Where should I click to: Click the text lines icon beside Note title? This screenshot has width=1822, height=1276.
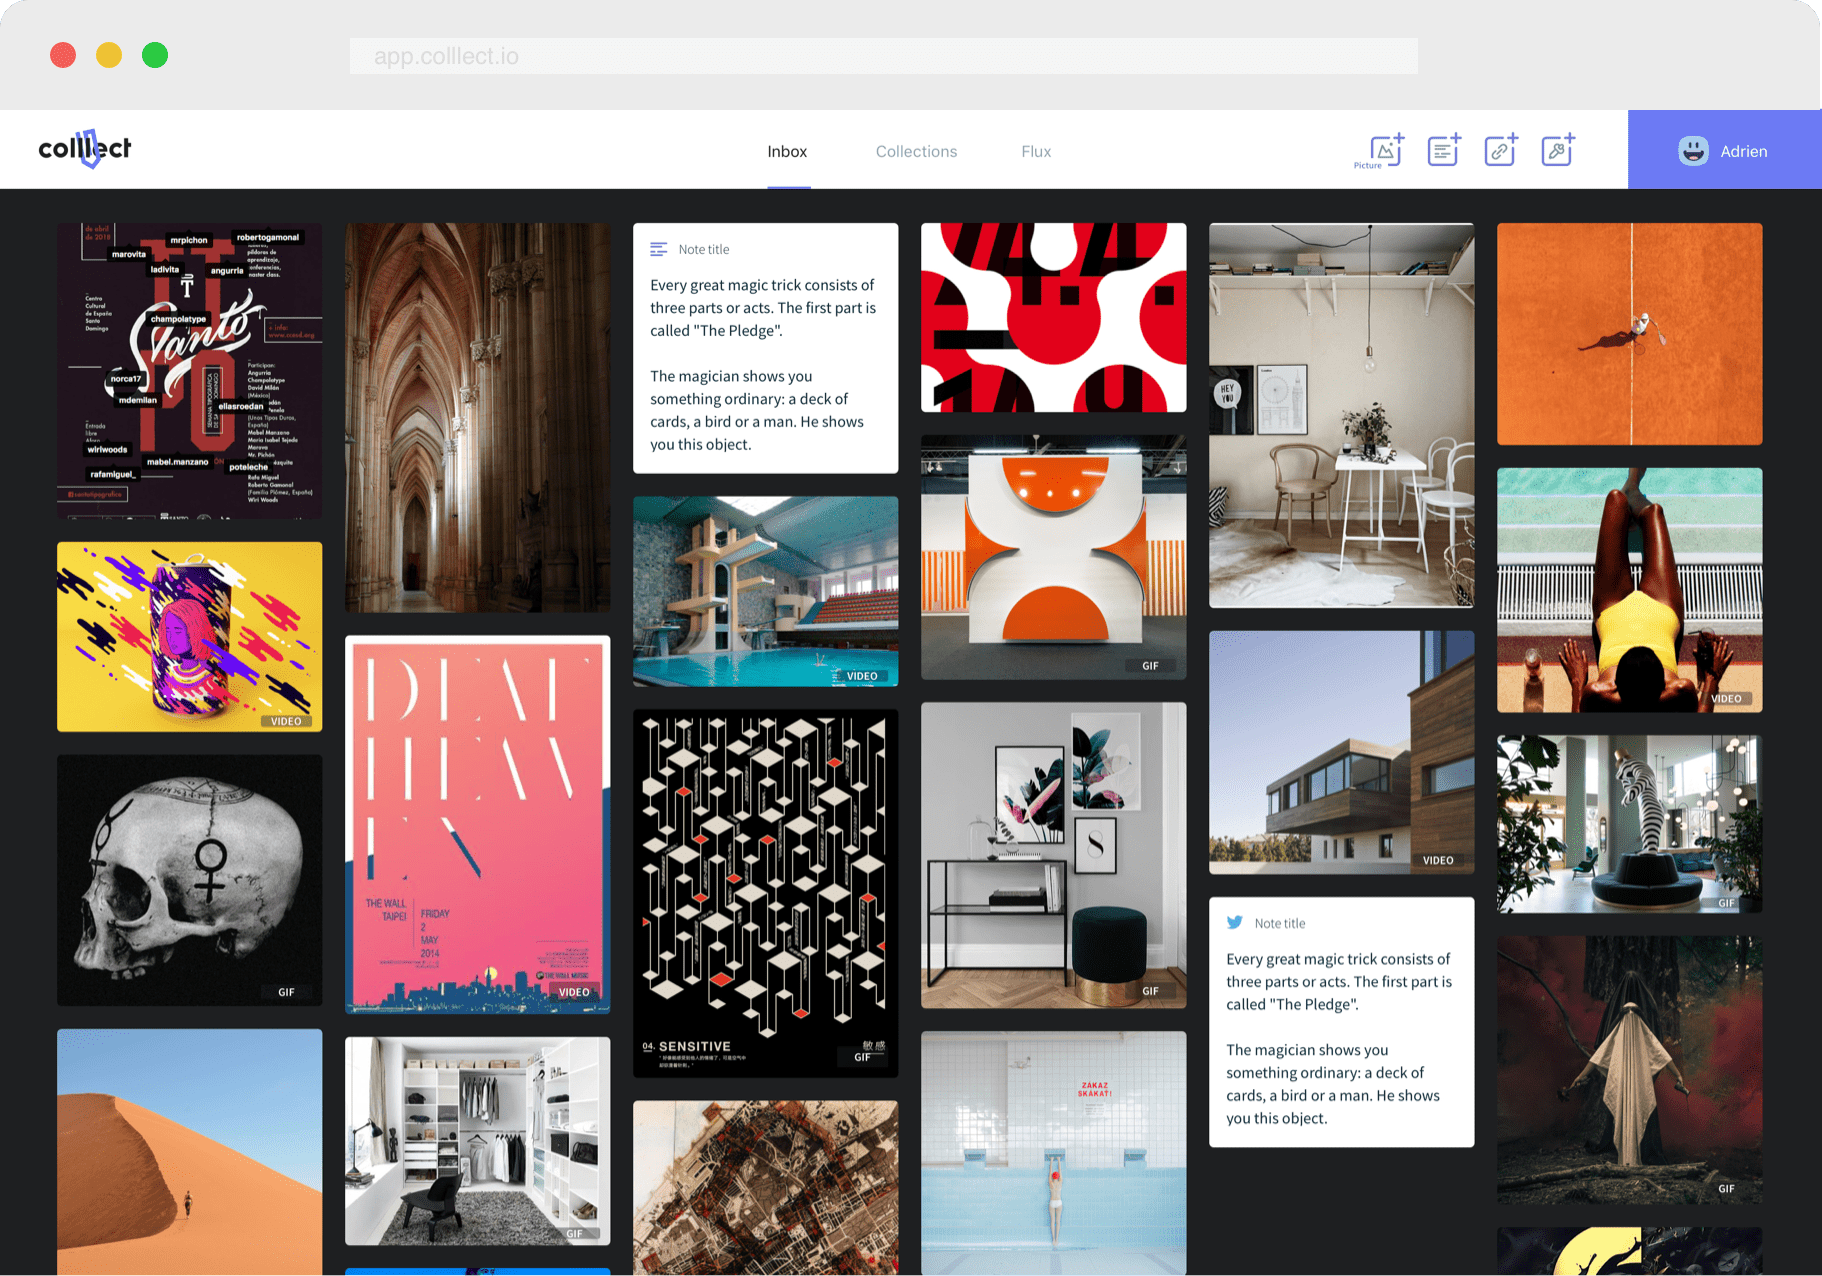(x=658, y=249)
